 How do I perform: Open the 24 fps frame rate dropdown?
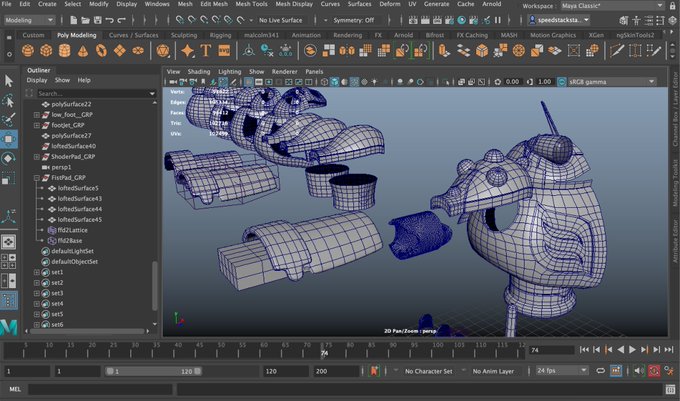[562, 371]
